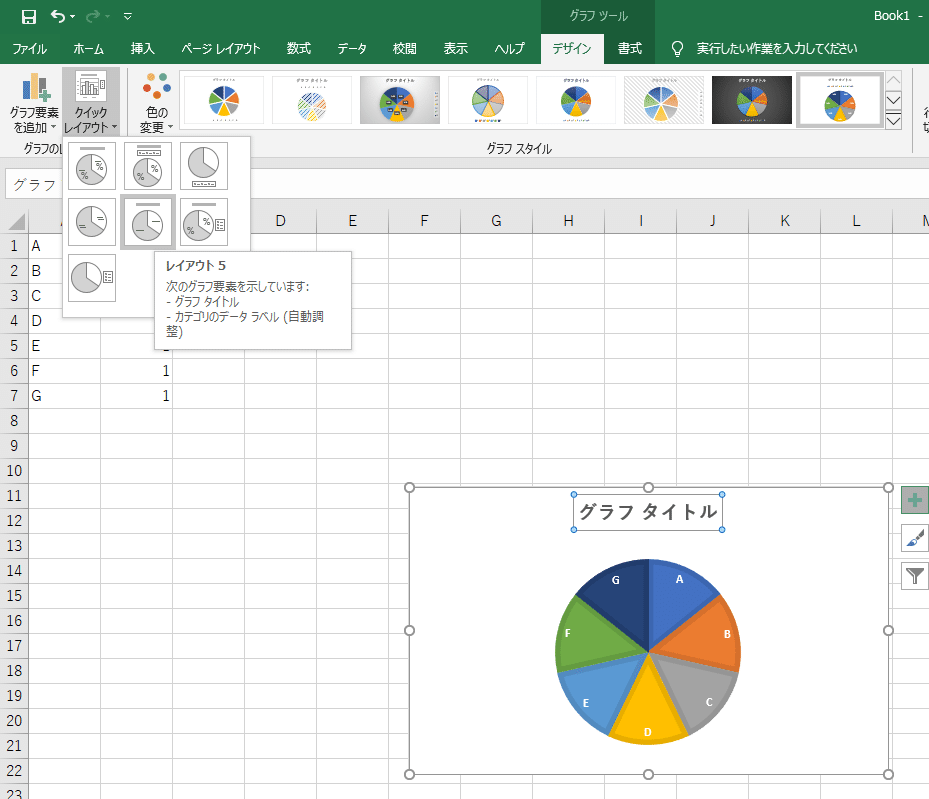Select row 10 header
This screenshot has width=929, height=799.
14,471
